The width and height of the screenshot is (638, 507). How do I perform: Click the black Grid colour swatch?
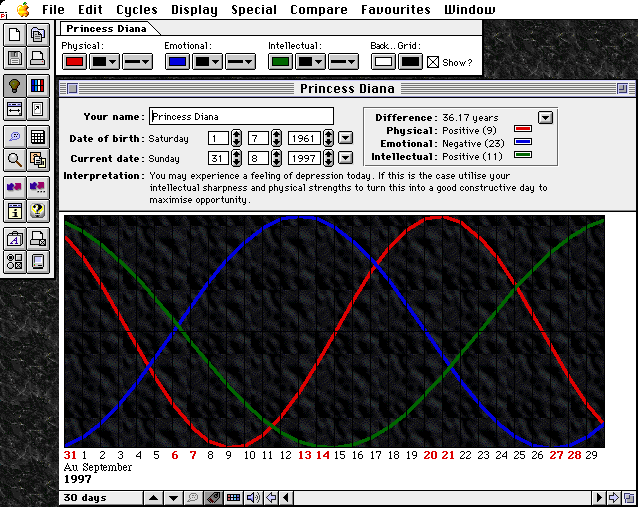[410, 62]
